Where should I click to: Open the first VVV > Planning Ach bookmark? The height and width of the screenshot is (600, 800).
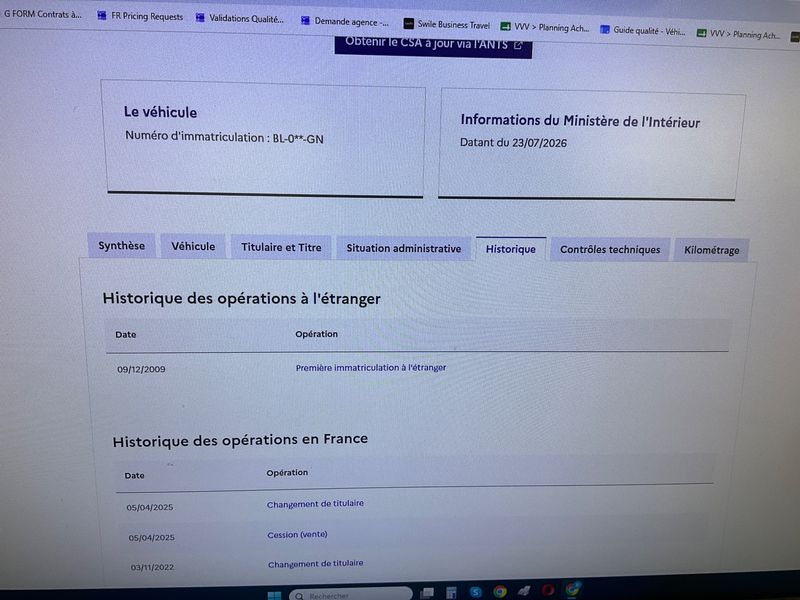coord(545,27)
